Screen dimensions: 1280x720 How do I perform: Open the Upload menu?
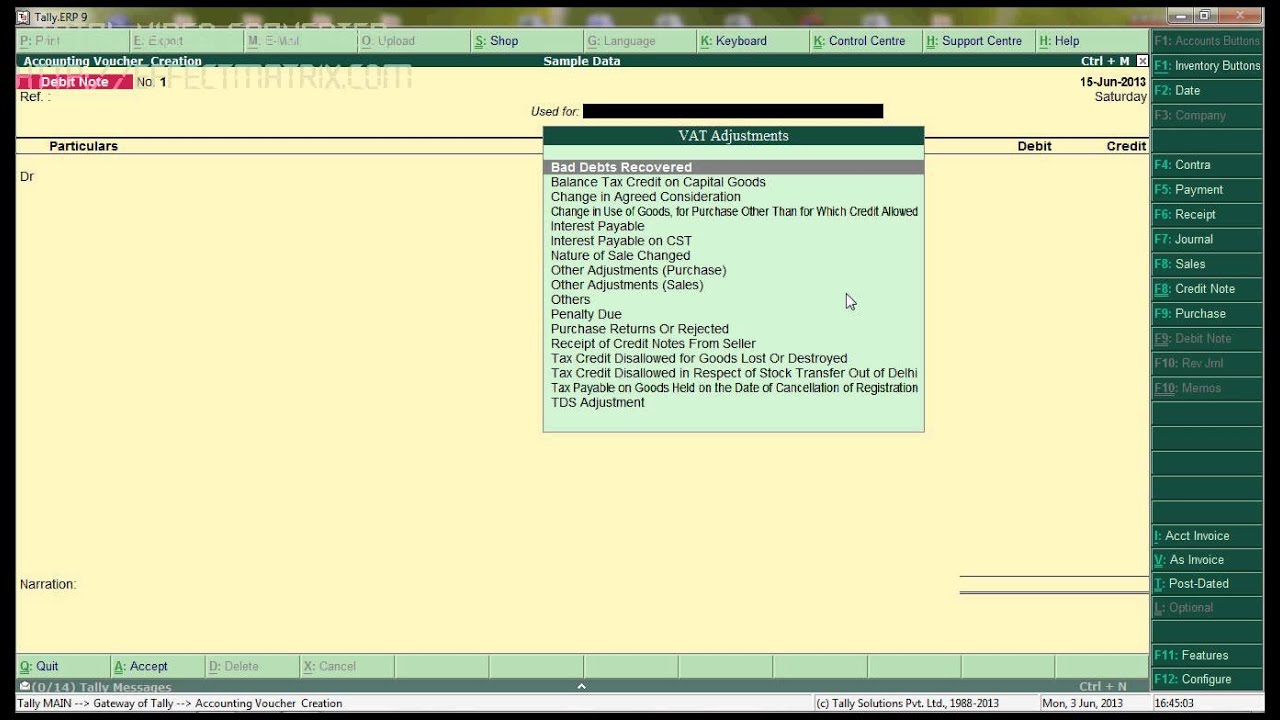(413, 41)
